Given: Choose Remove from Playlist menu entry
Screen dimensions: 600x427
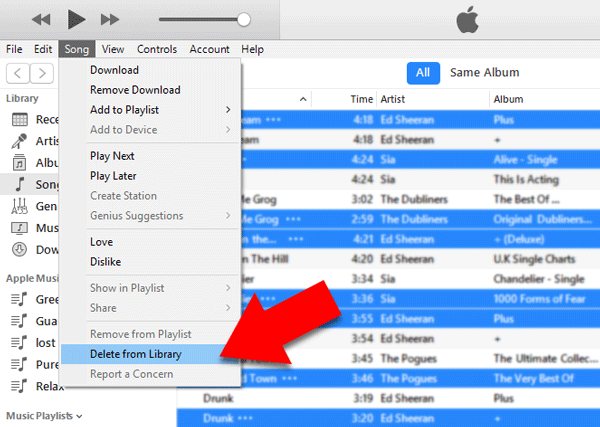Looking at the screenshot, I should (150, 334).
